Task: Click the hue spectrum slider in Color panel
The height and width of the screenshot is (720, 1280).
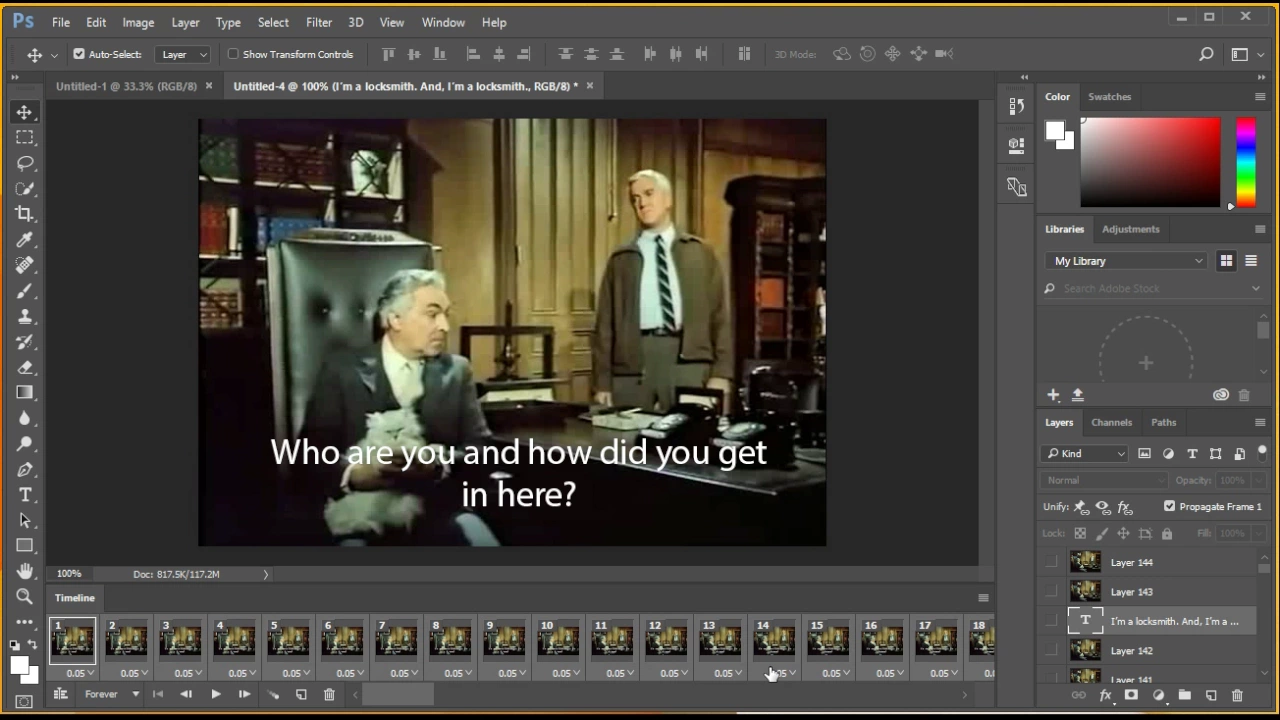Action: (x=1246, y=163)
